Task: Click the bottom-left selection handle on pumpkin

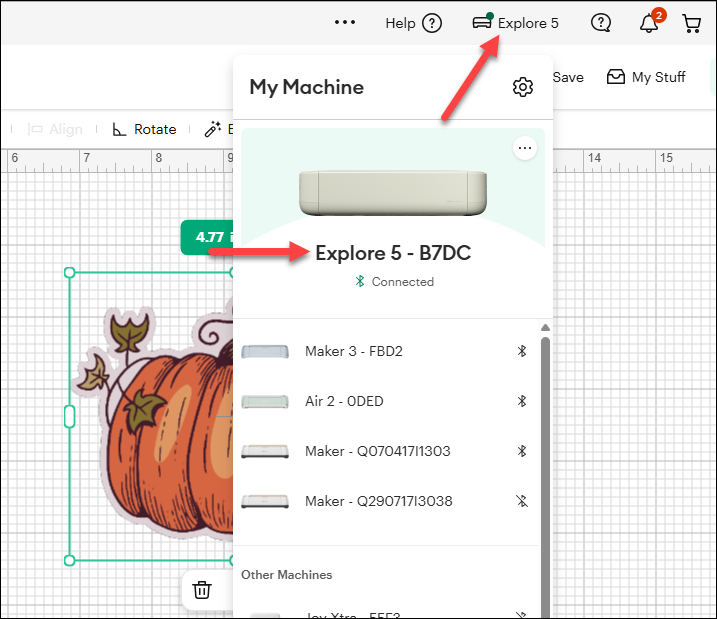Action: click(x=70, y=560)
